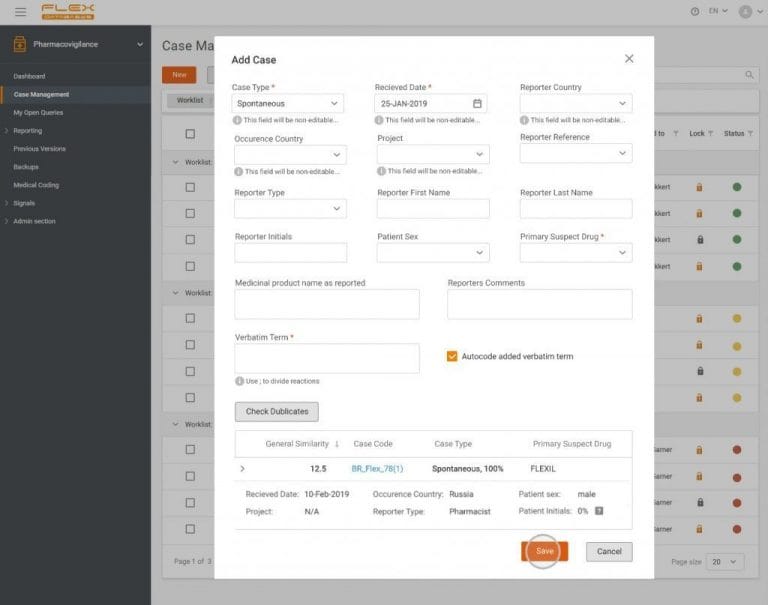The height and width of the screenshot is (605, 768).
Task: Click the Patient Initials question mark icon
Action: coord(599,511)
